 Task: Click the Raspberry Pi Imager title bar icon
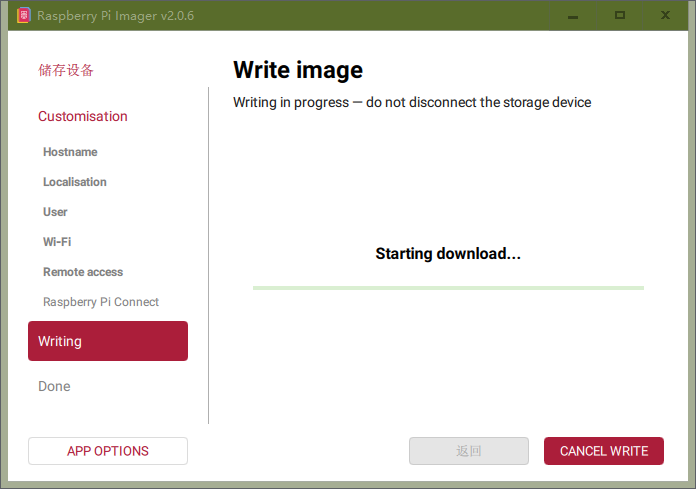24,16
